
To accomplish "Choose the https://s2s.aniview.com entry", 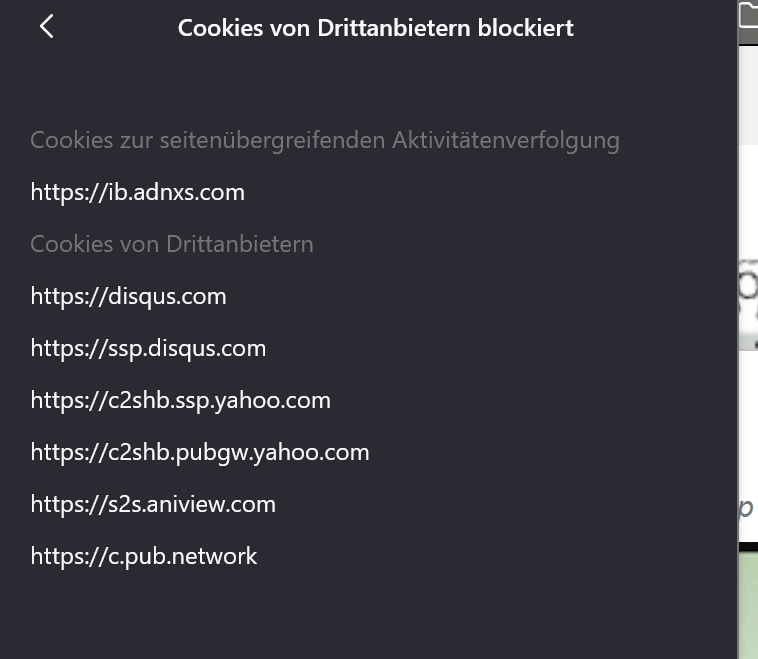I will coord(153,504).
